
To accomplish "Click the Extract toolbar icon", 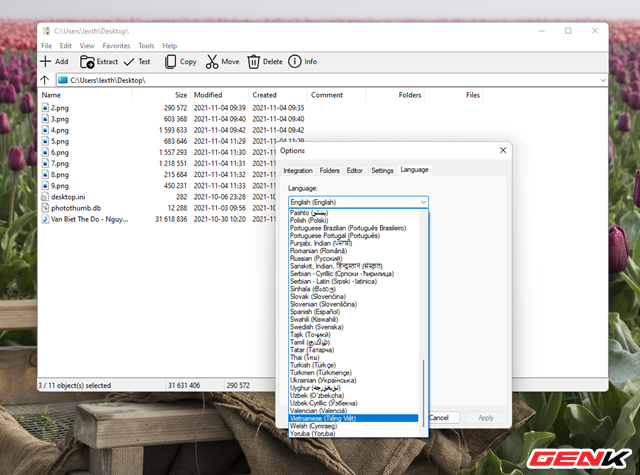I will [87, 62].
